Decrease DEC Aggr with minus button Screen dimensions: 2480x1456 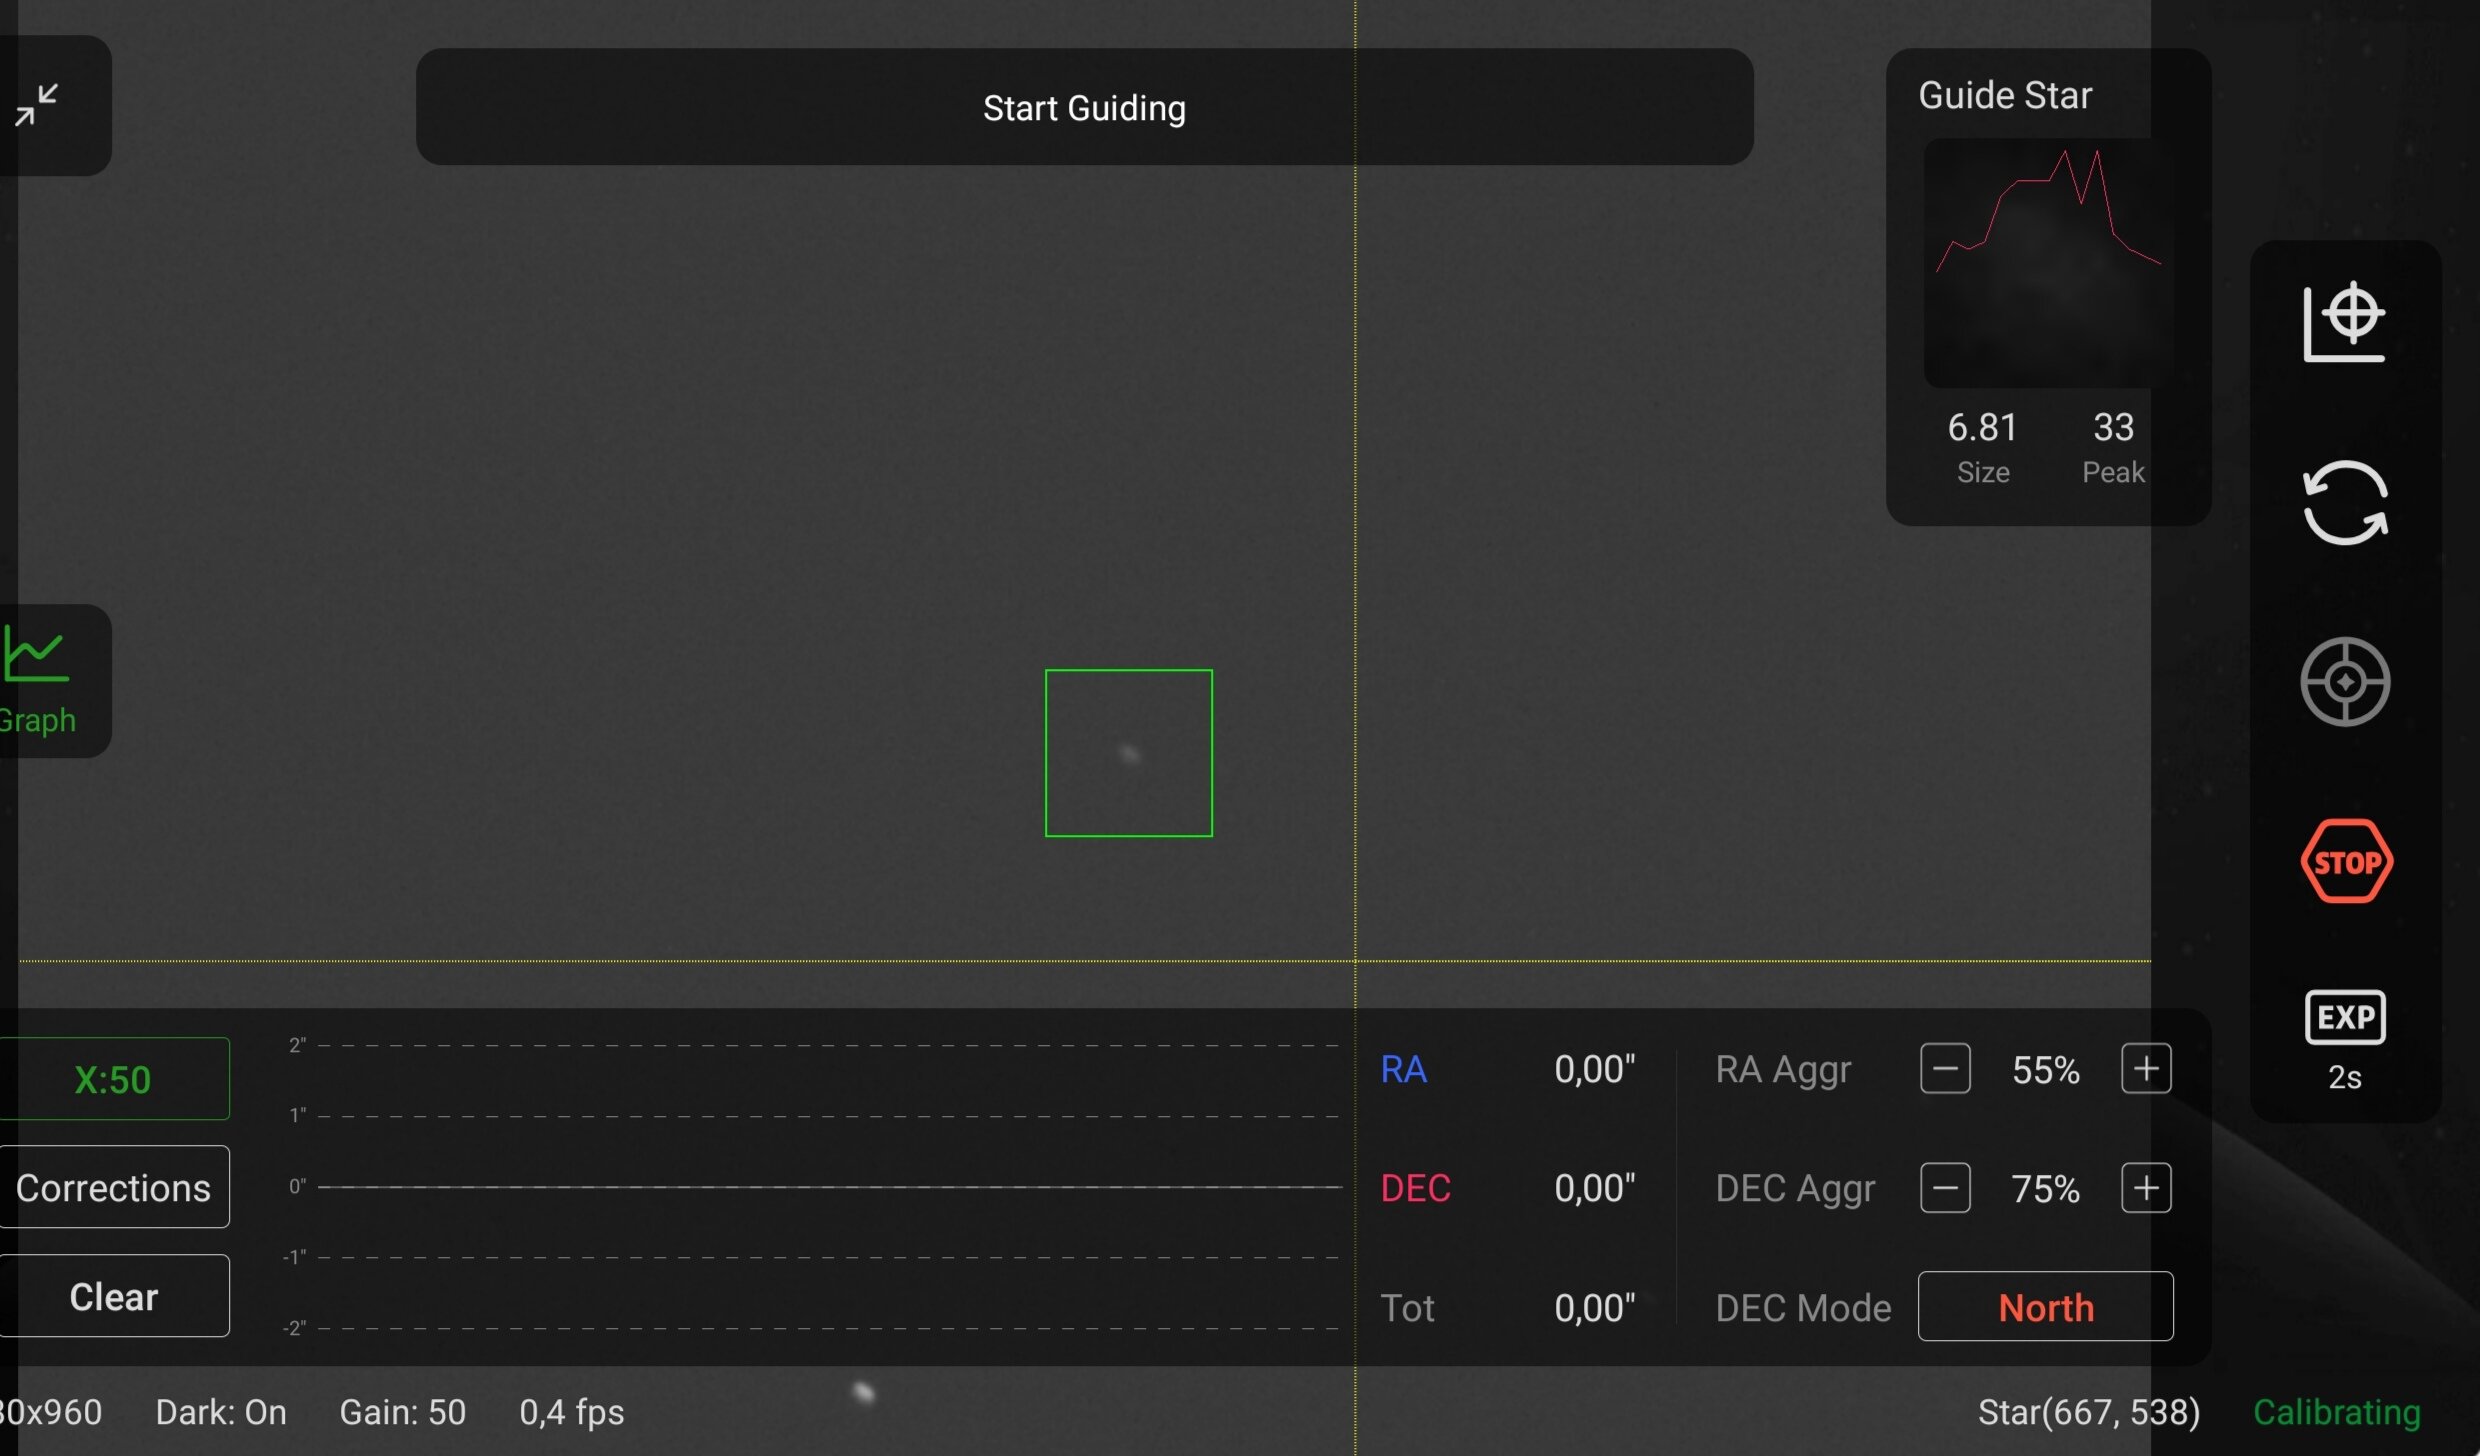[x=1945, y=1188]
